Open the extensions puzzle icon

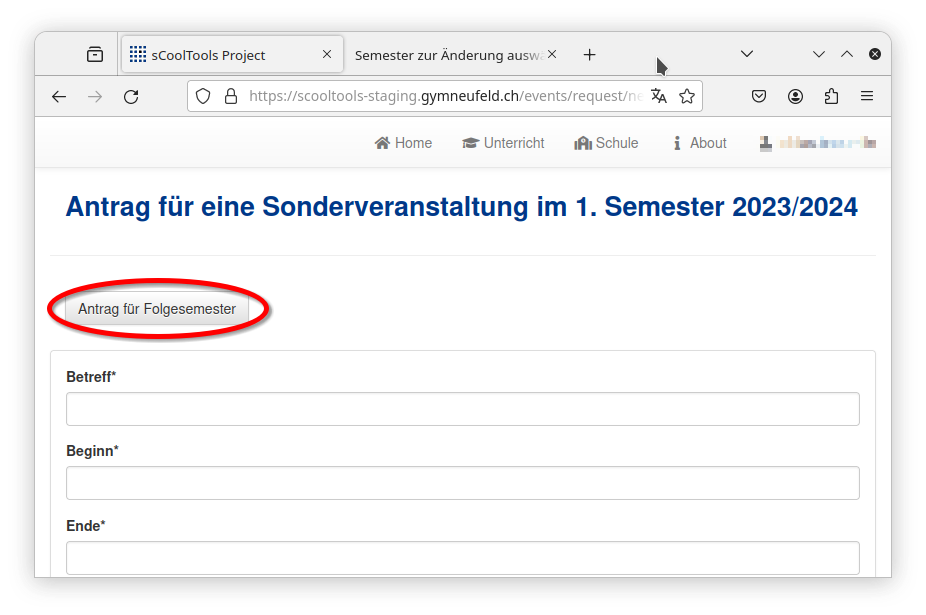point(831,97)
